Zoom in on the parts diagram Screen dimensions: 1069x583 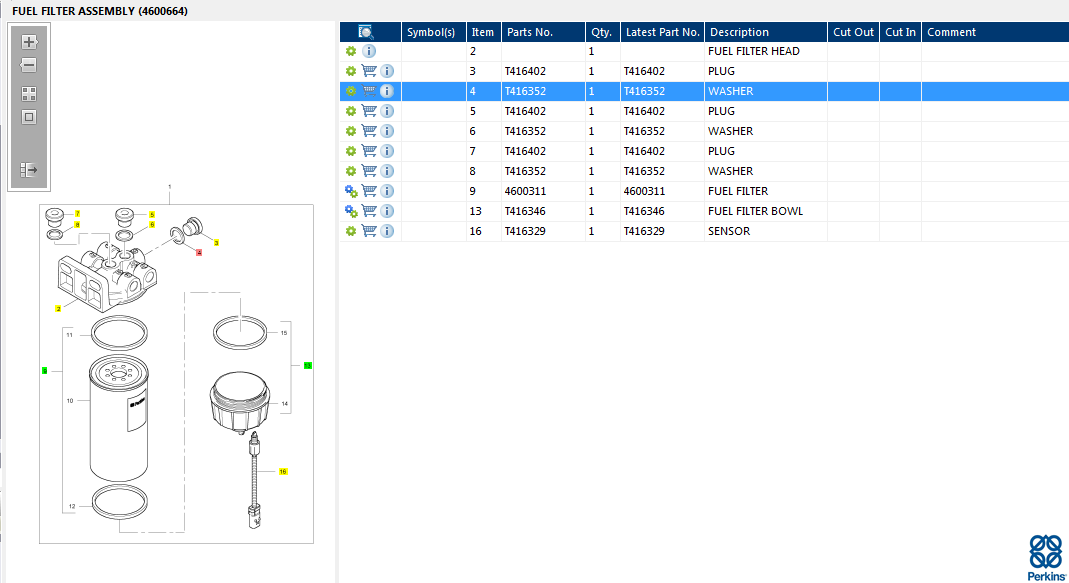(x=29, y=42)
